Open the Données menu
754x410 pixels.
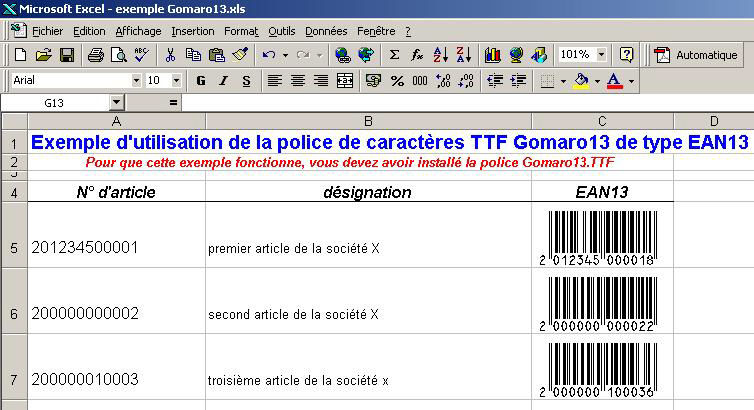(326, 31)
